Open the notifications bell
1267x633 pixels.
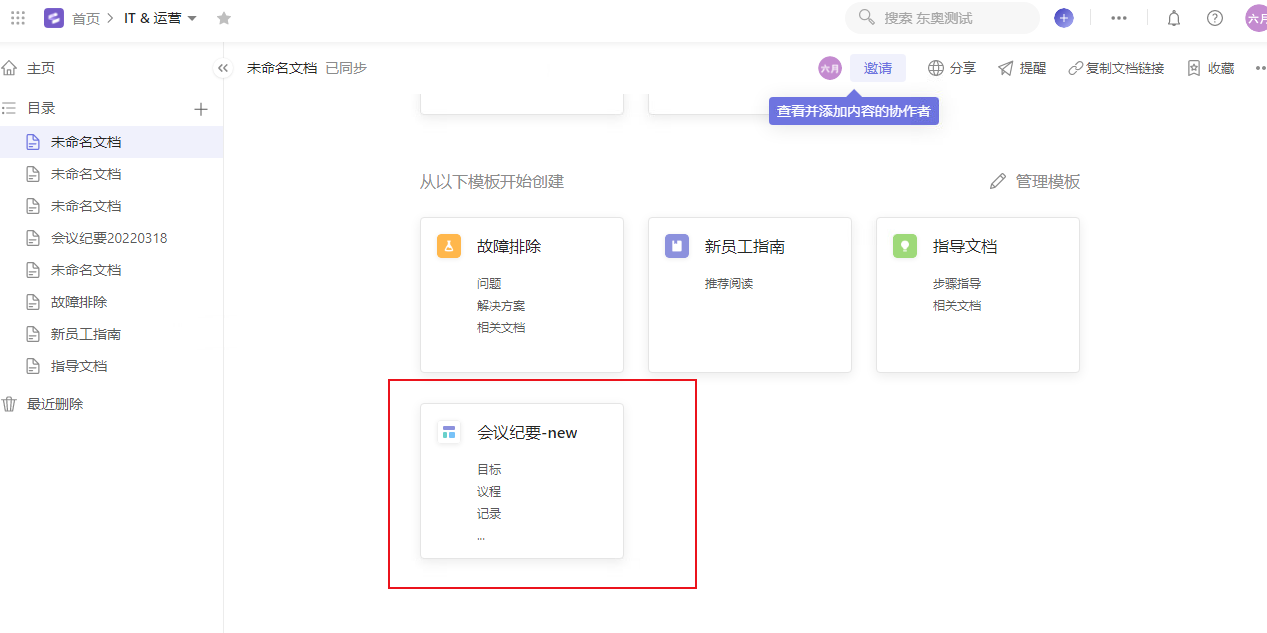(x=1174, y=18)
